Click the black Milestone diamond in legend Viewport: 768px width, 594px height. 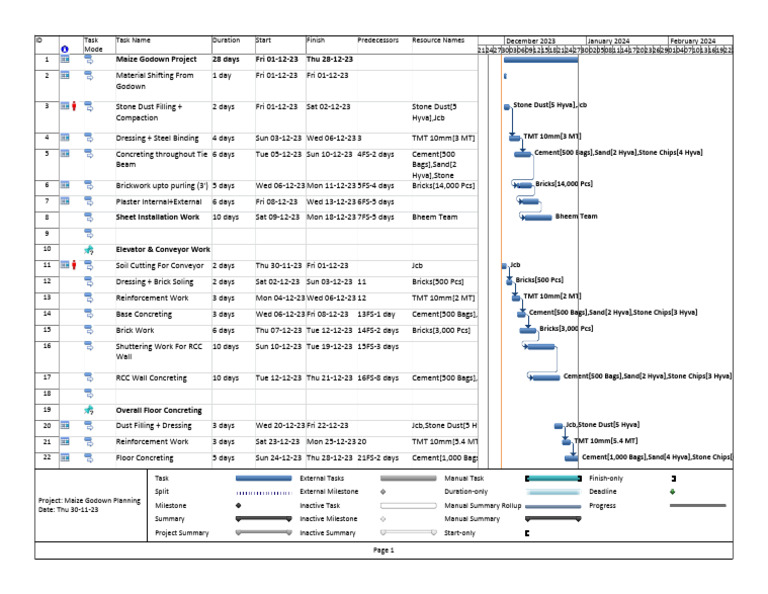239,505
